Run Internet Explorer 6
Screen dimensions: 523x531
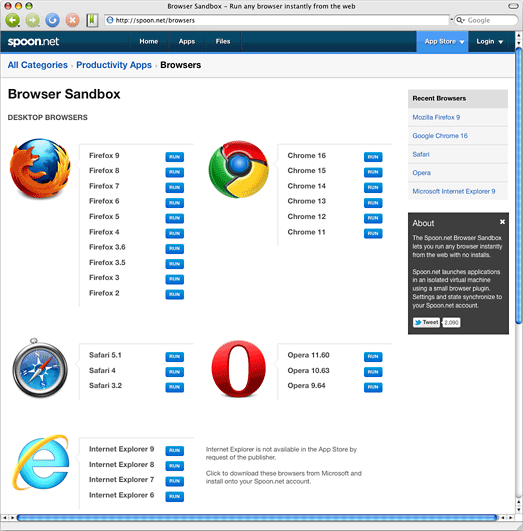click(174, 496)
